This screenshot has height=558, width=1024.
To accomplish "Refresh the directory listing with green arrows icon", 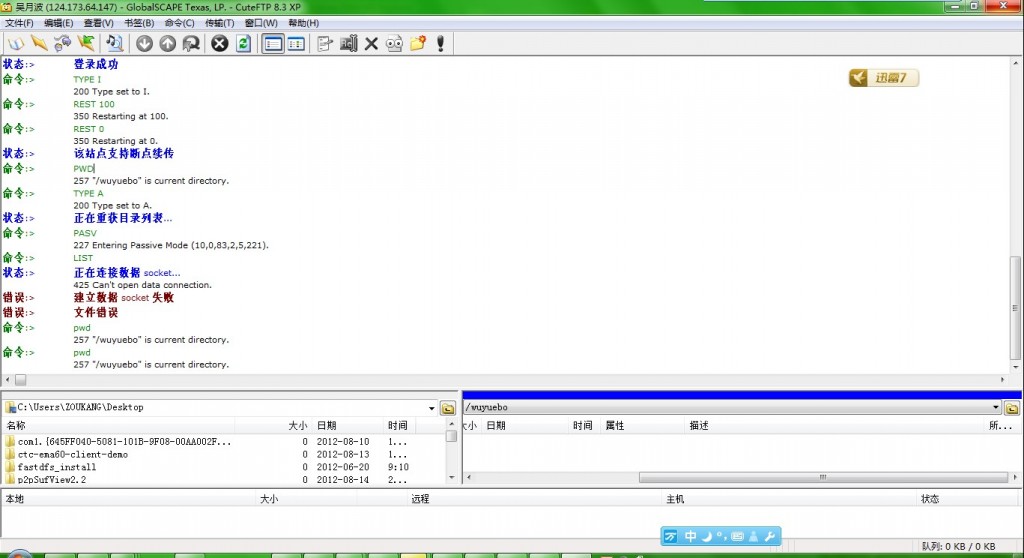I will [244, 44].
